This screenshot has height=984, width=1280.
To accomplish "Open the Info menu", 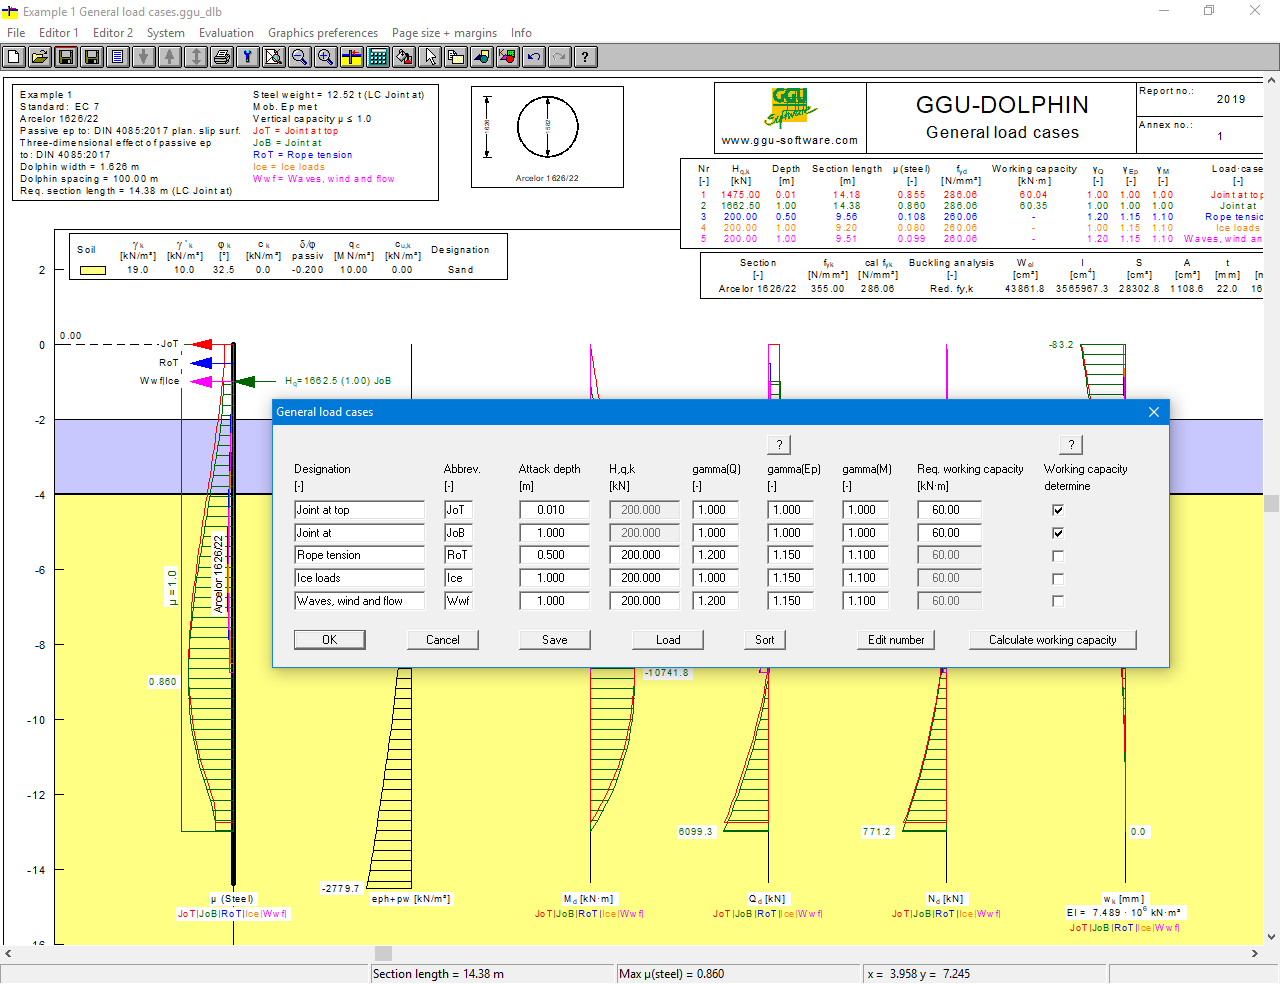I will 521,33.
